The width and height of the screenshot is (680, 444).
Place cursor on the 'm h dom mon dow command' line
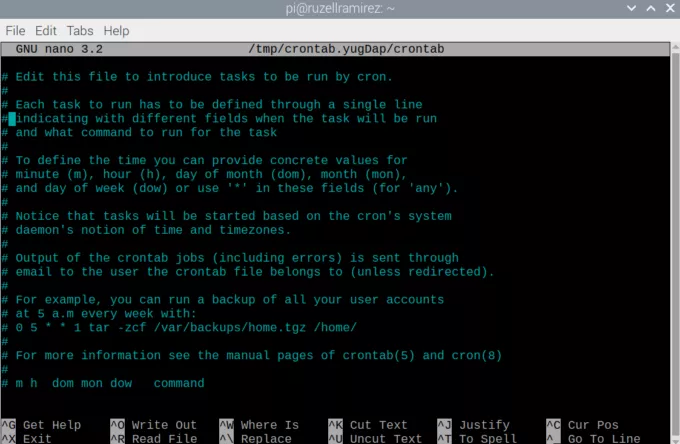coord(109,383)
